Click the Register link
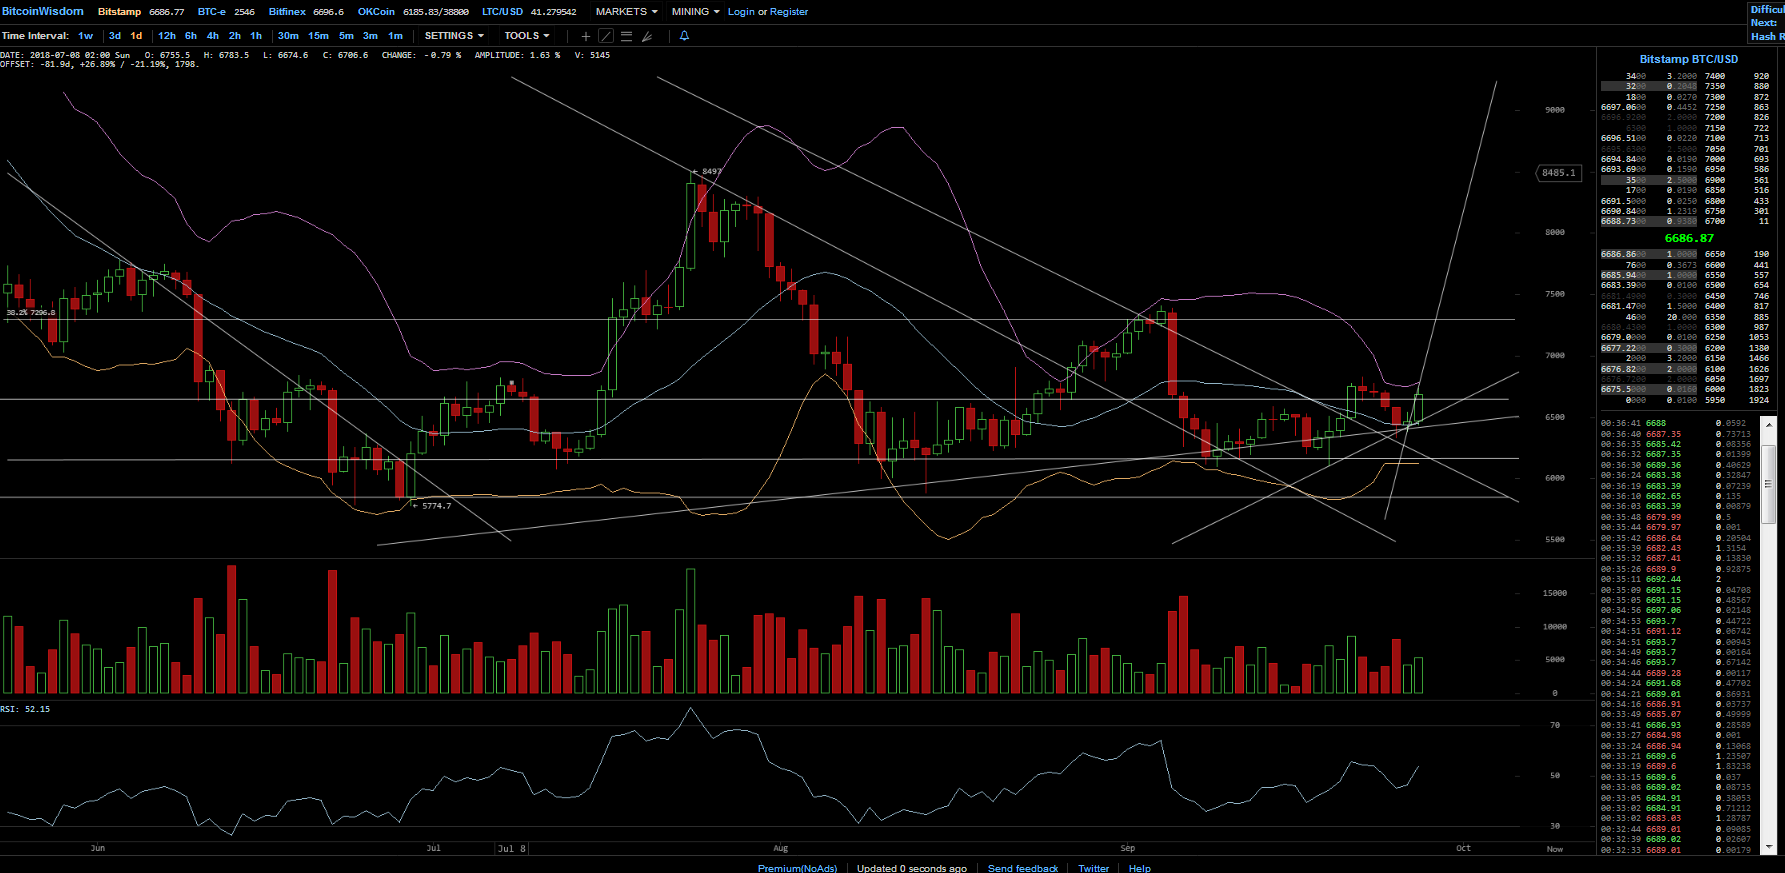The image size is (1785, 873). (x=789, y=12)
